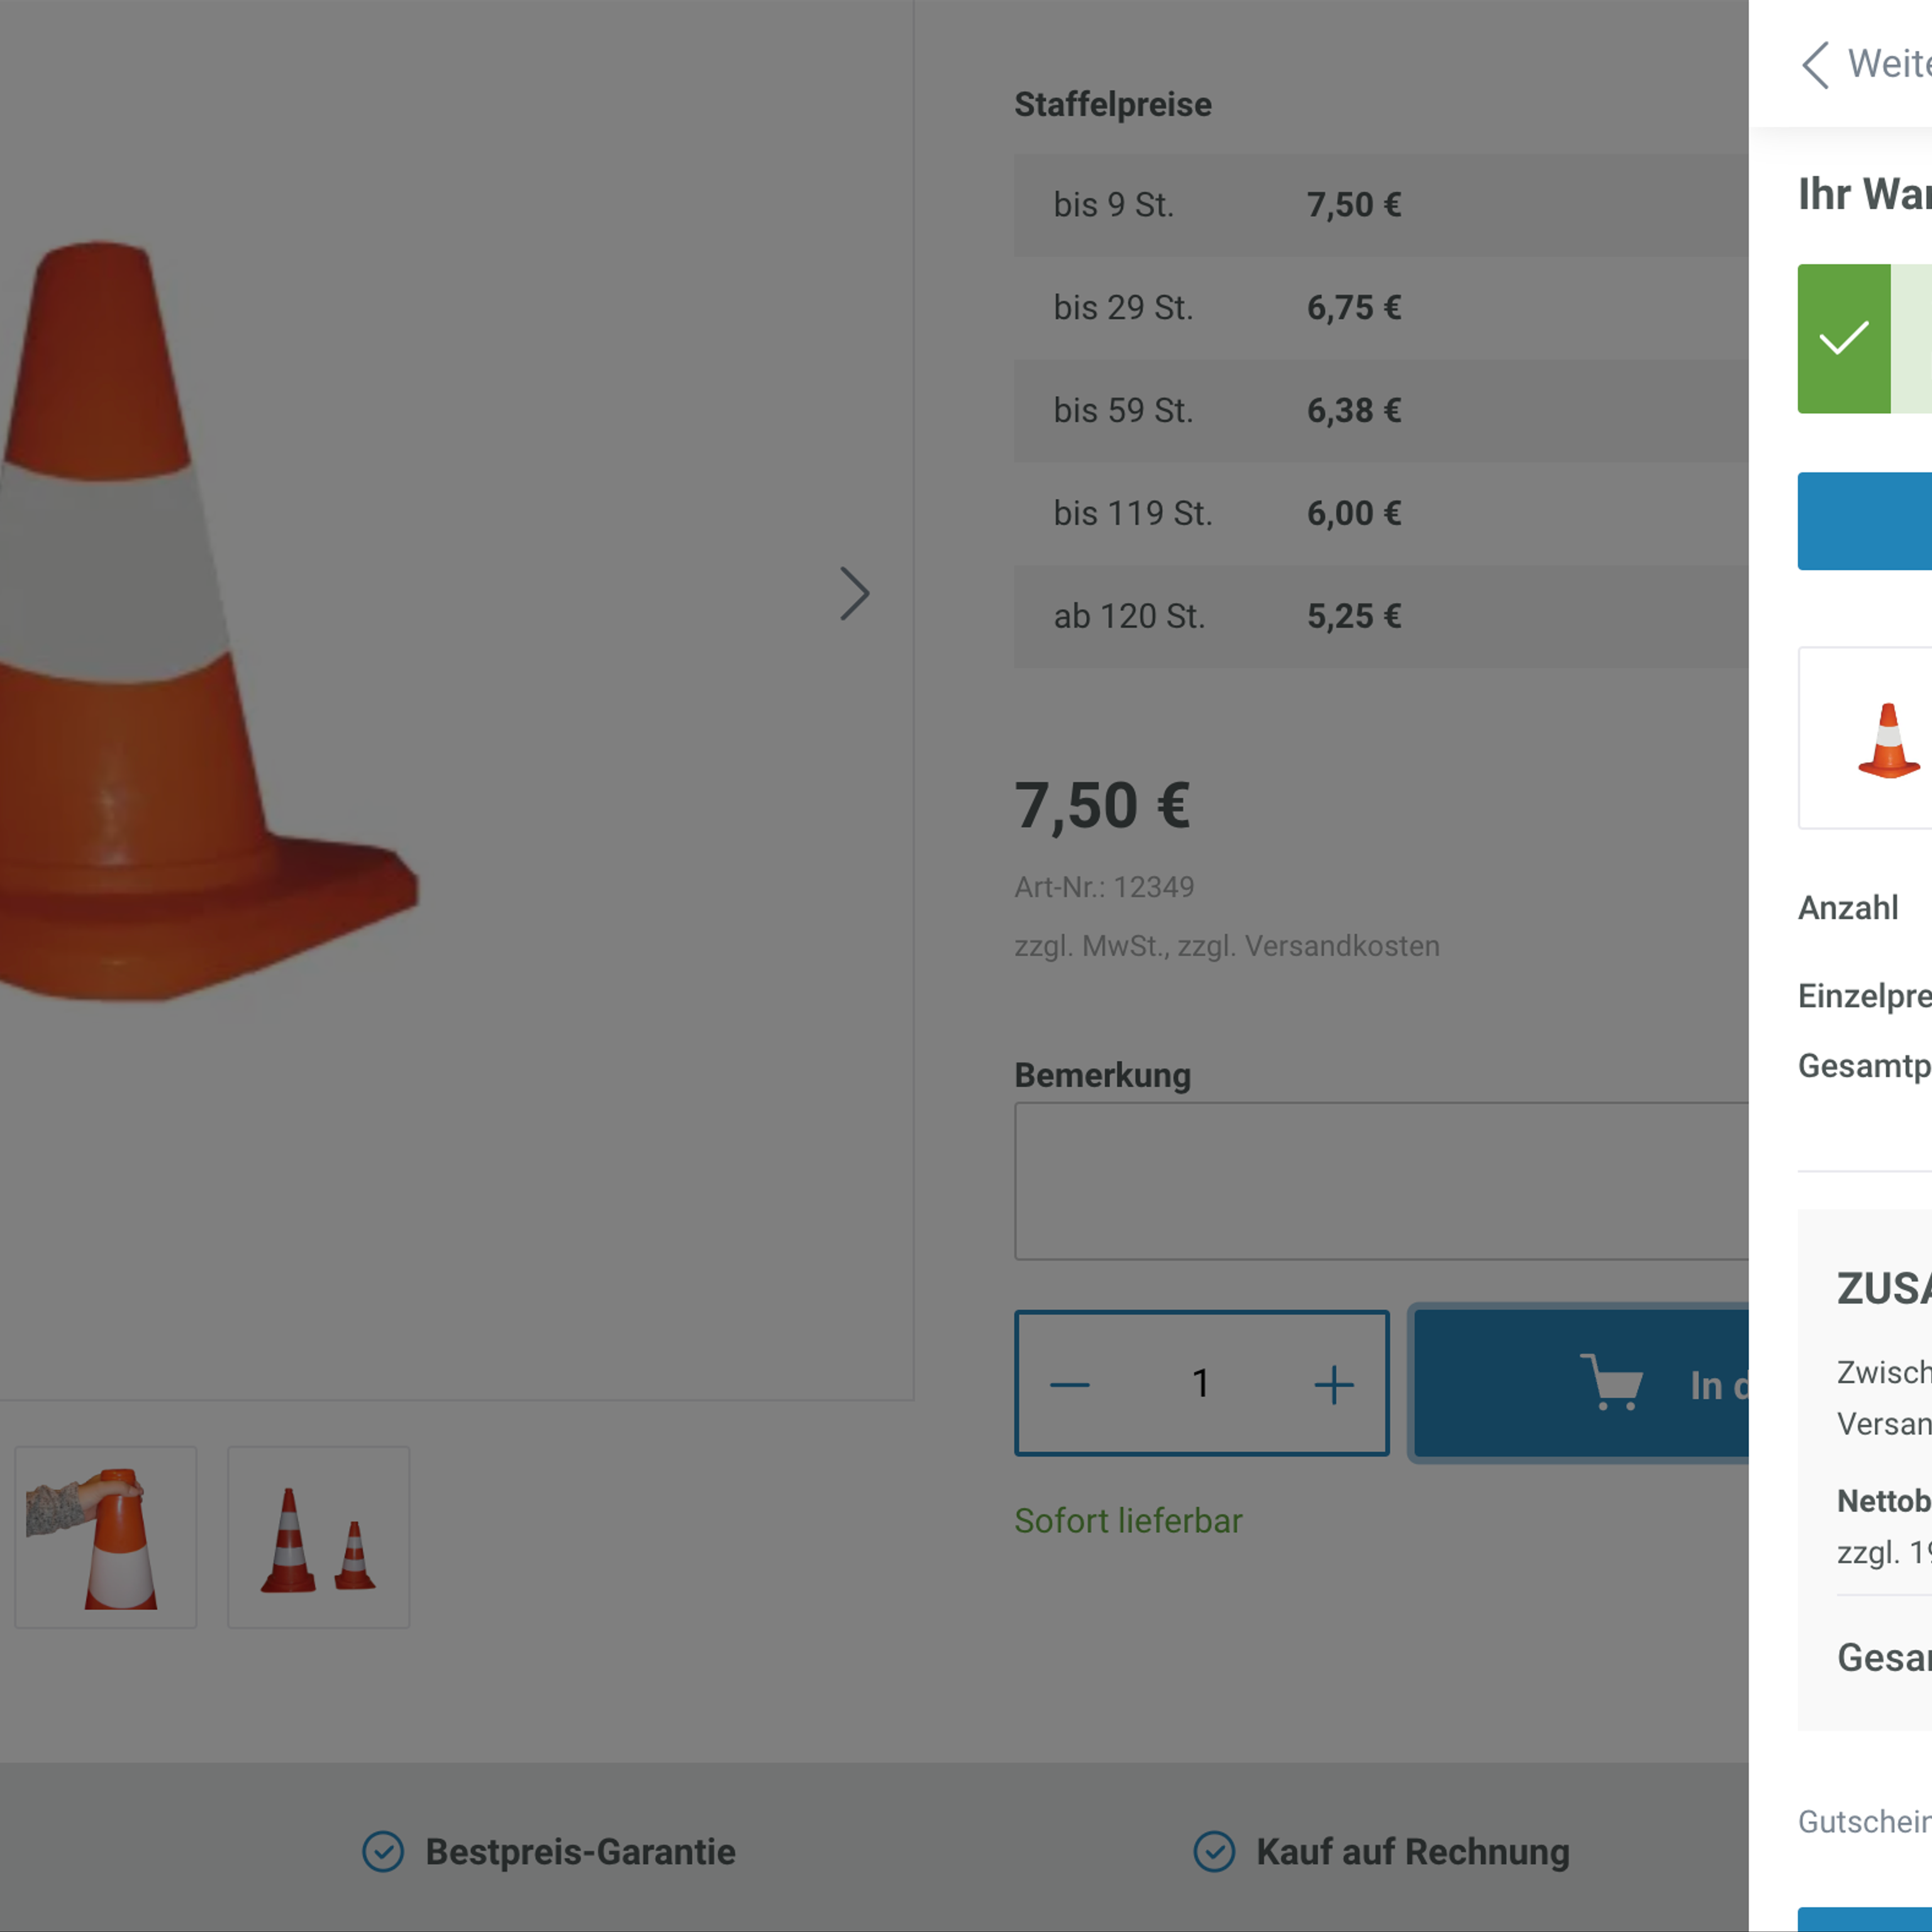
Task: Click the back chevron next to Weiter
Action: click(1815, 65)
